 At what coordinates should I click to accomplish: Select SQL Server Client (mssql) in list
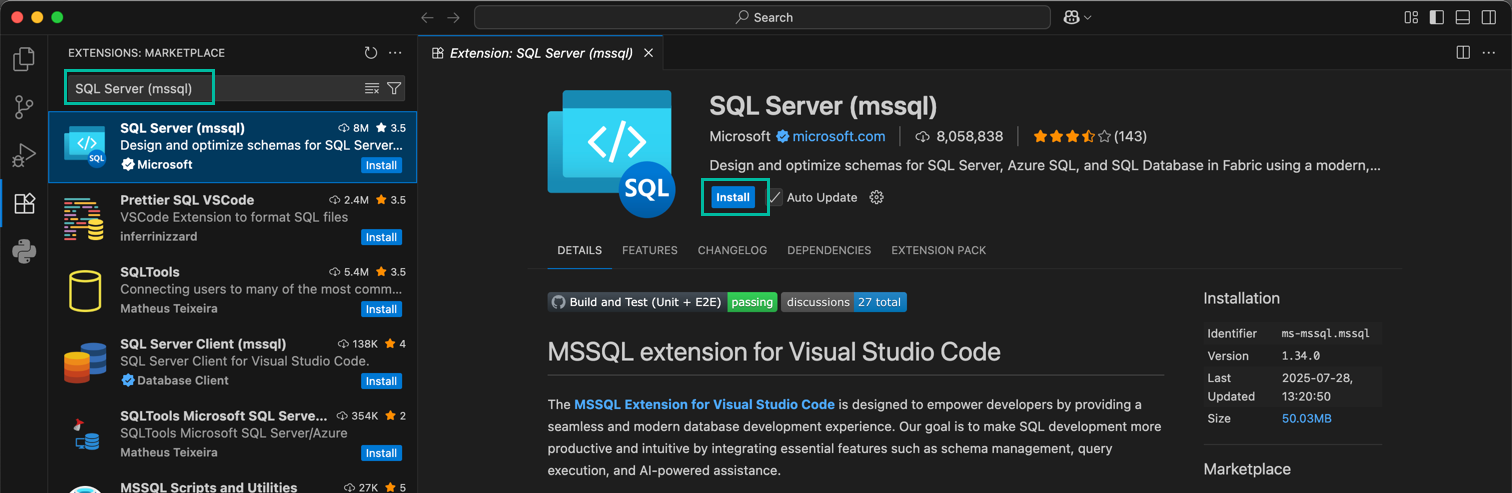coord(233,363)
